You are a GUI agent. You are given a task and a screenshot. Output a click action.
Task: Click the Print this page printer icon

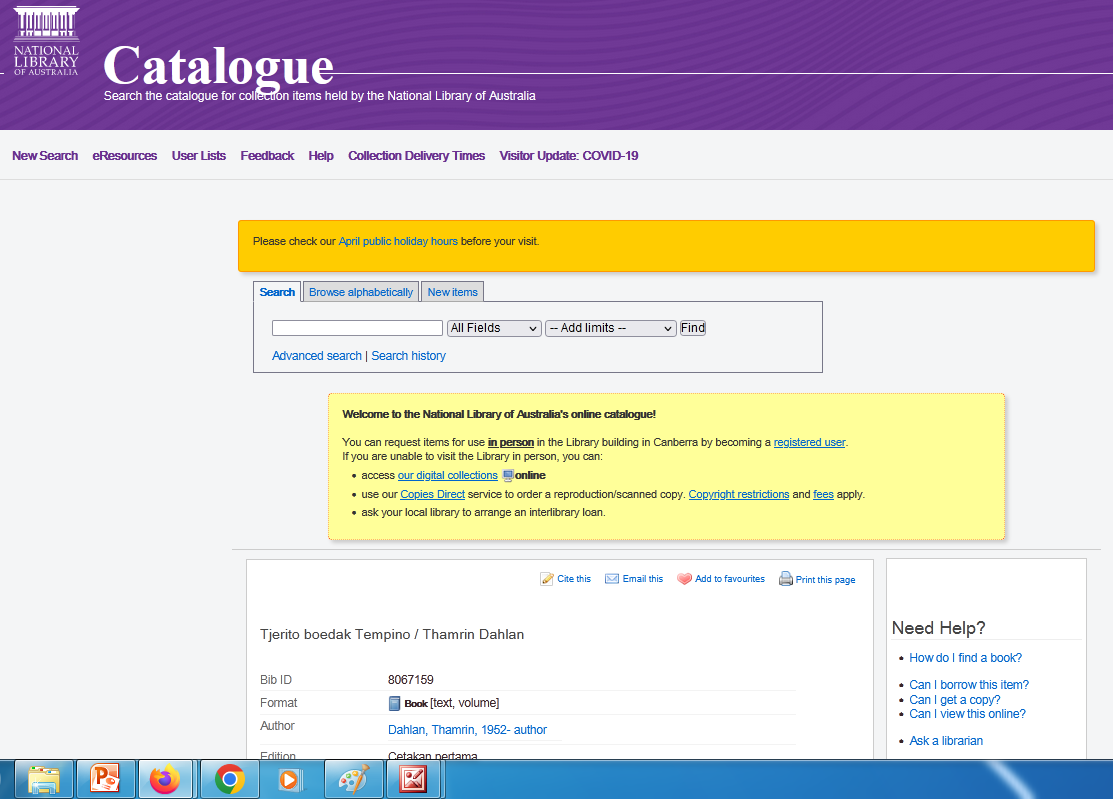pyautogui.click(x=786, y=579)
